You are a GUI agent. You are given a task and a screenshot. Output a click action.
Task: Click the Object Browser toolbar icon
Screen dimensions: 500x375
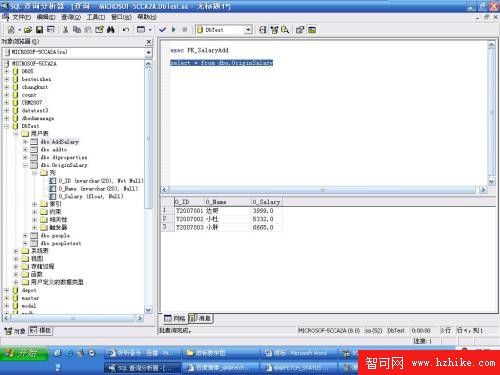point(274,30)
